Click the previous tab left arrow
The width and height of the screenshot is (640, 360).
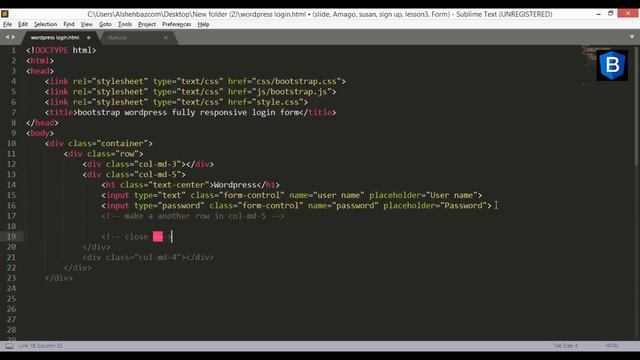coord(7,37)
